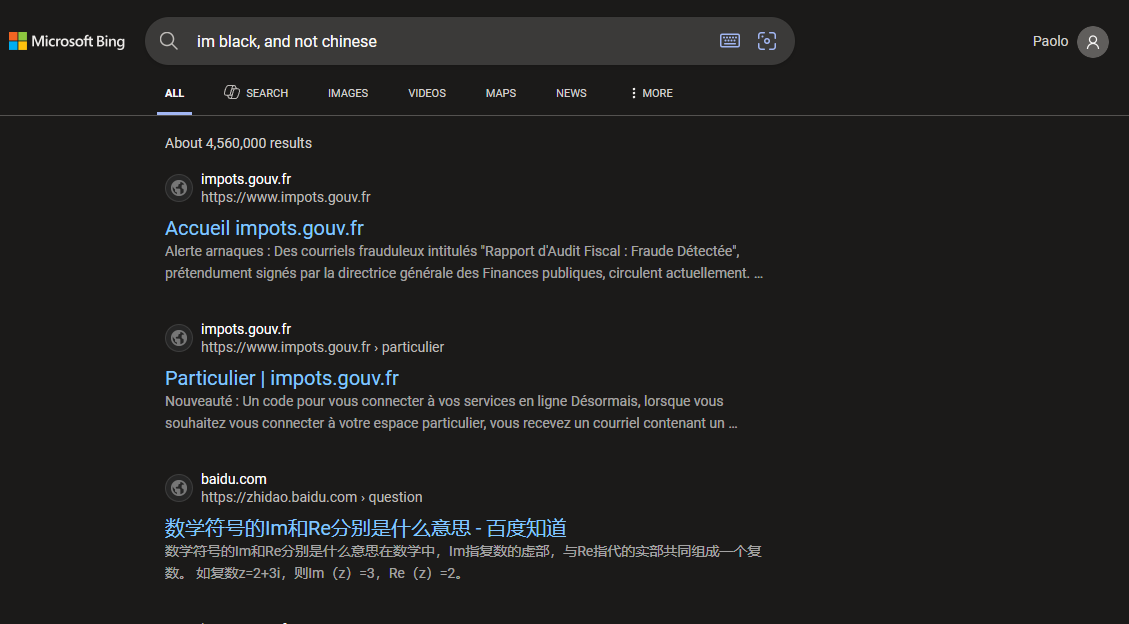Open the MAPS results tab
This screenshot has width=1129, height=624.
[500, 93]
